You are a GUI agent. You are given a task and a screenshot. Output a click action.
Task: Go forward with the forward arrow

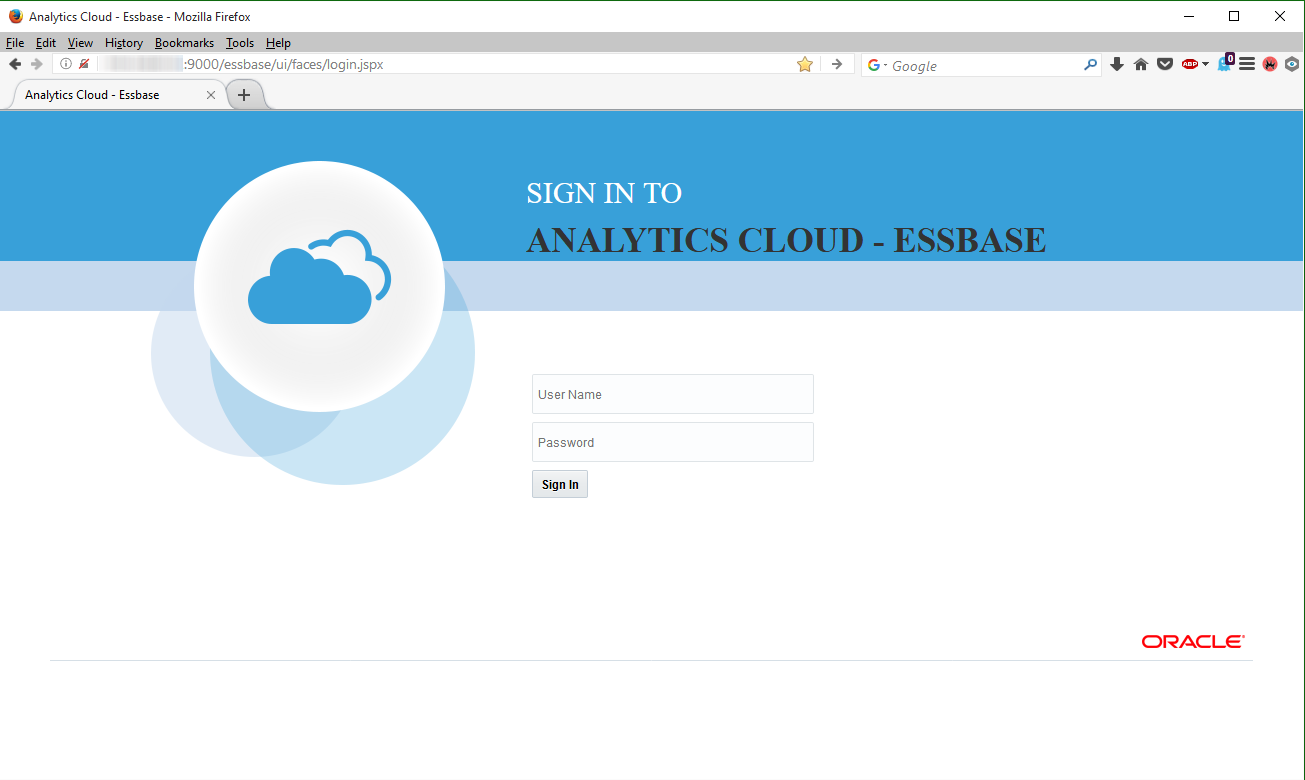tap(37, 64)
